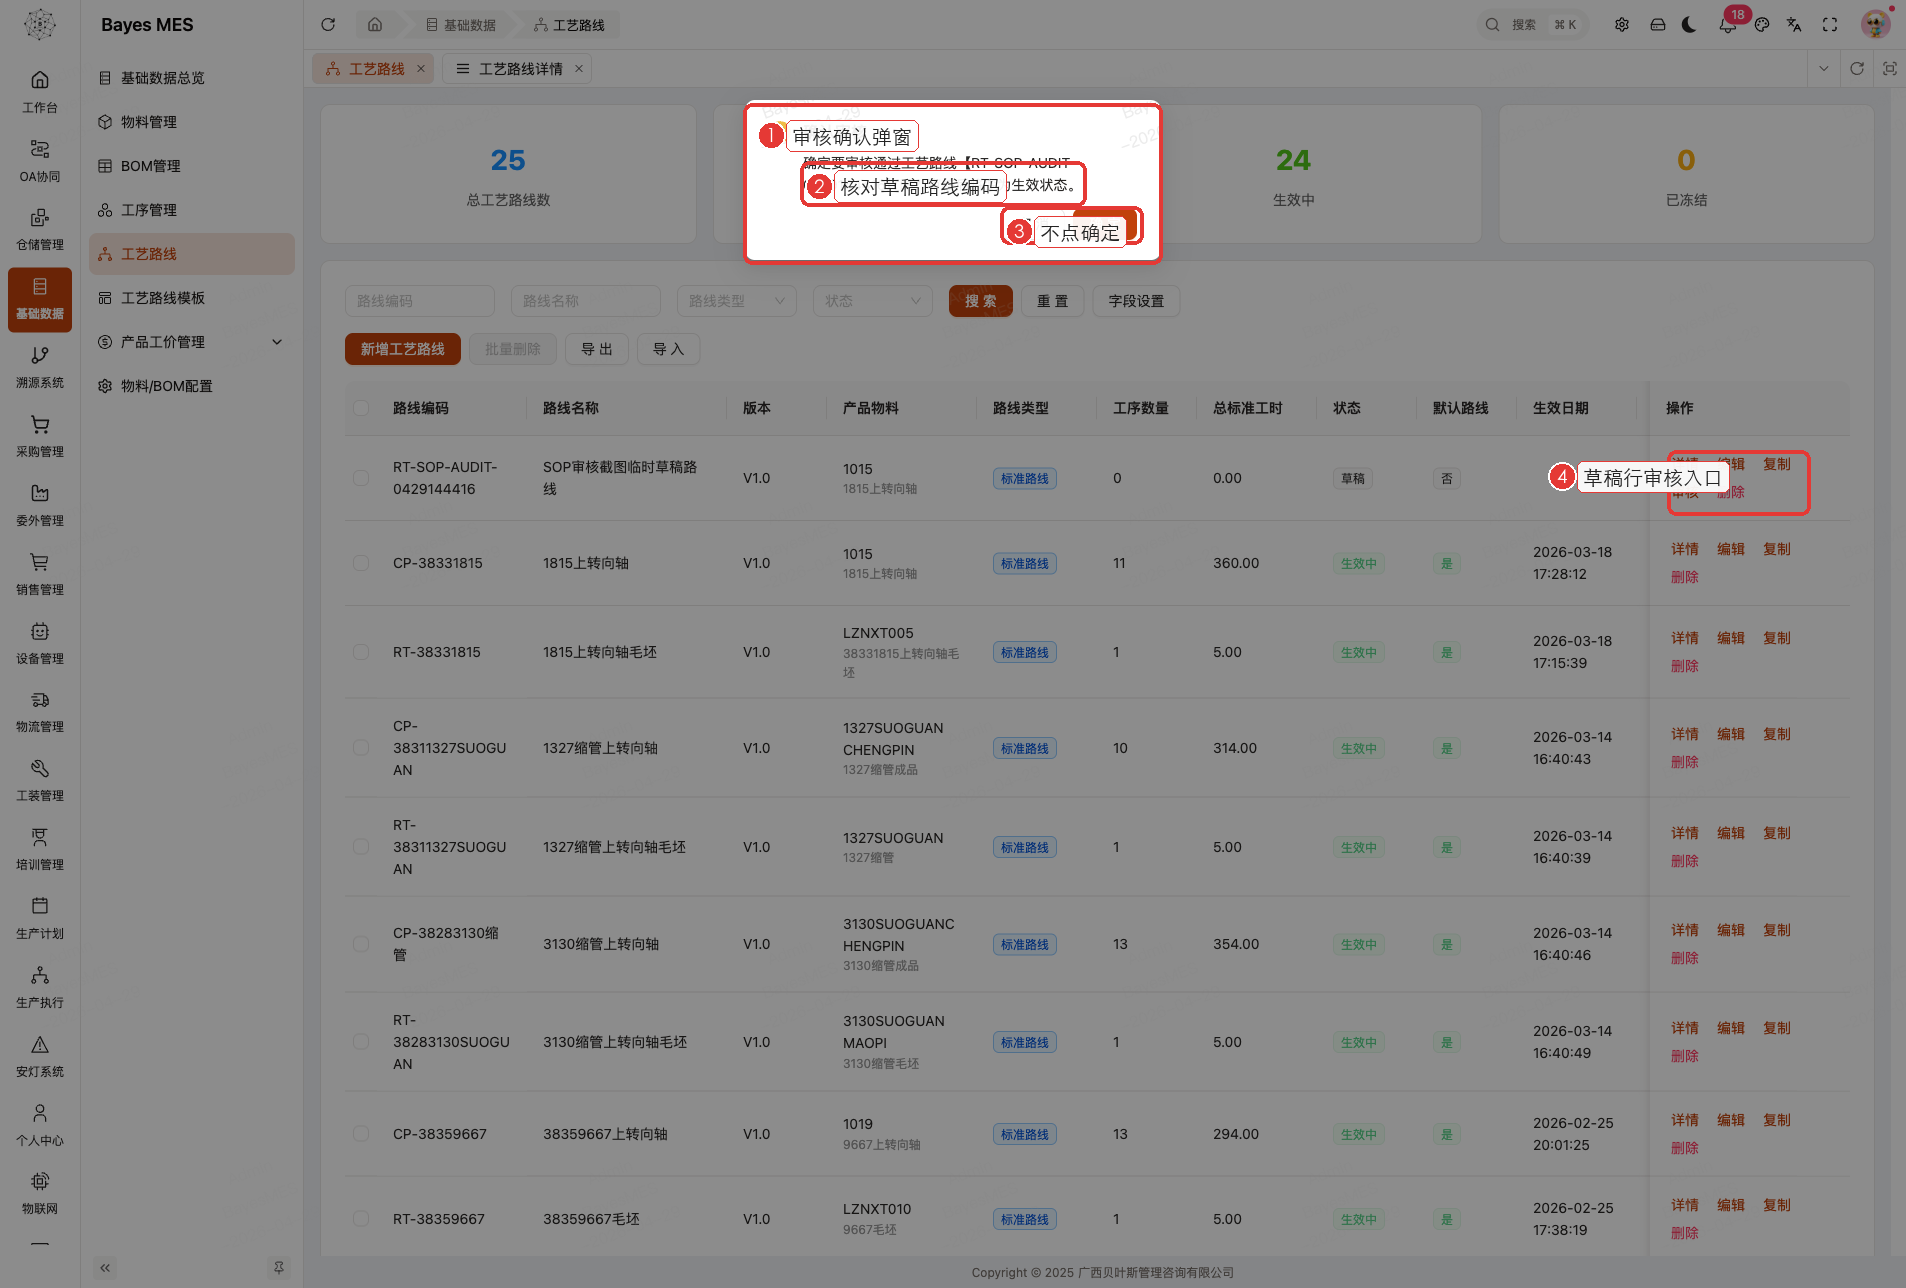Open the 生产执行 module
The image size is (1906, 1288).
click(40, 988)
